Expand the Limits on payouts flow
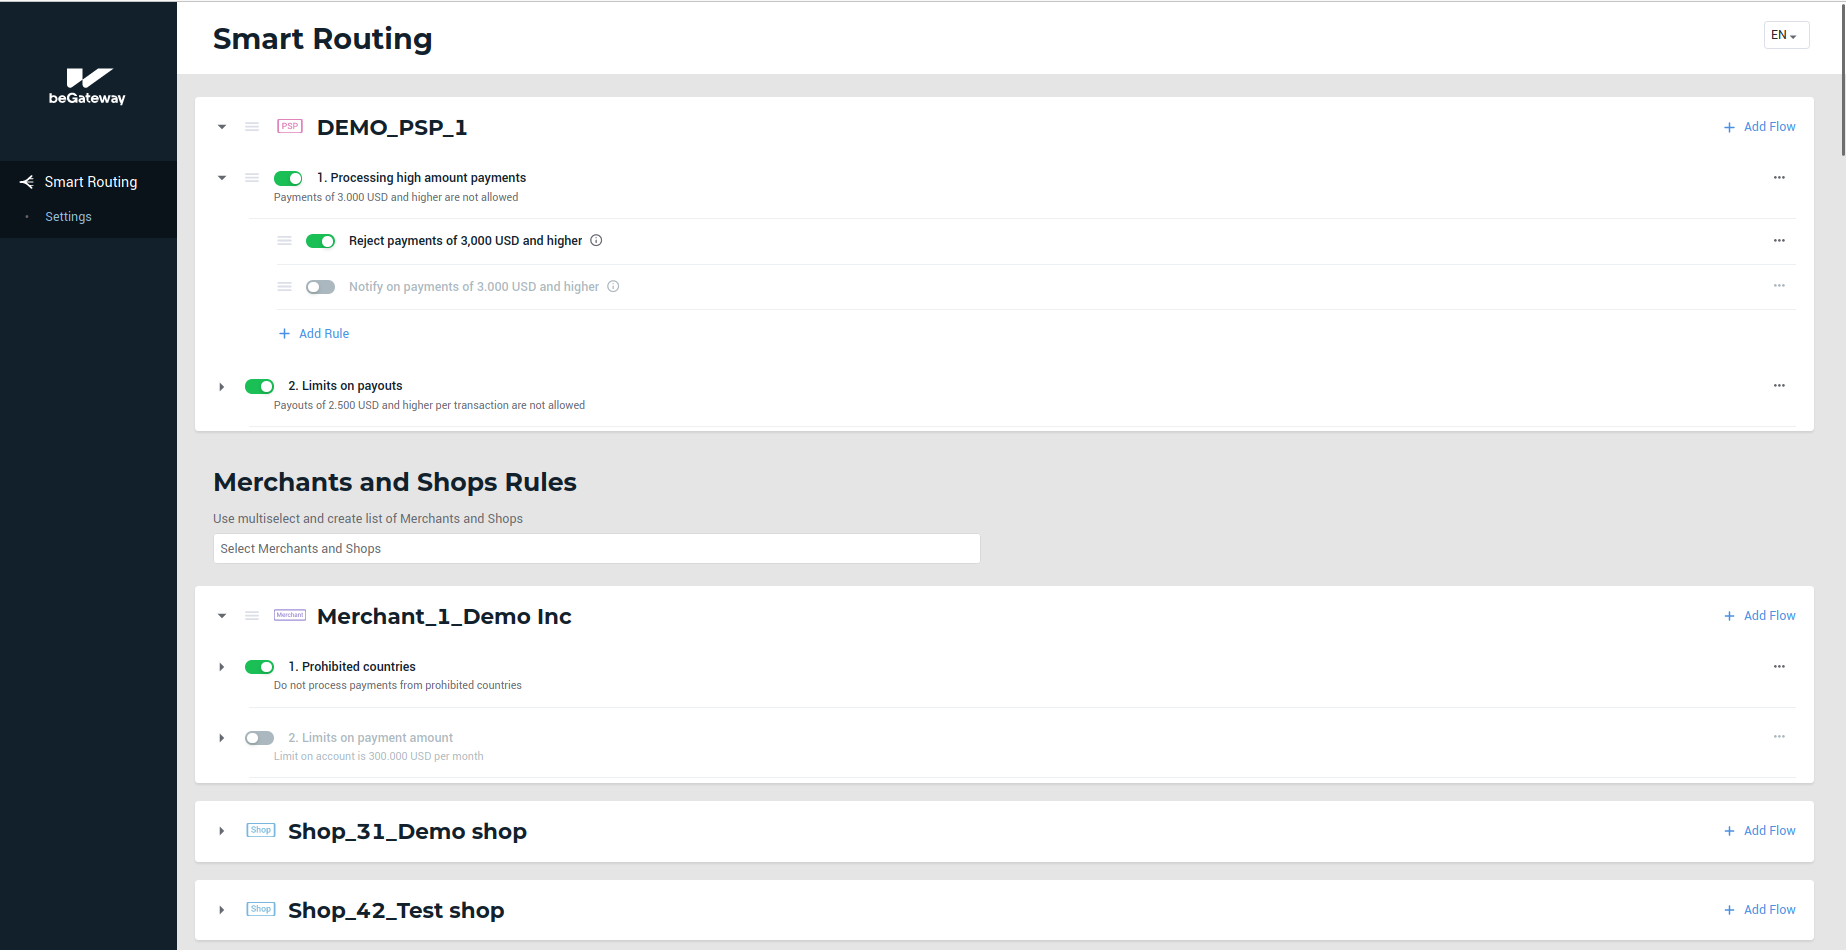1846x950 pixels. 222,387
